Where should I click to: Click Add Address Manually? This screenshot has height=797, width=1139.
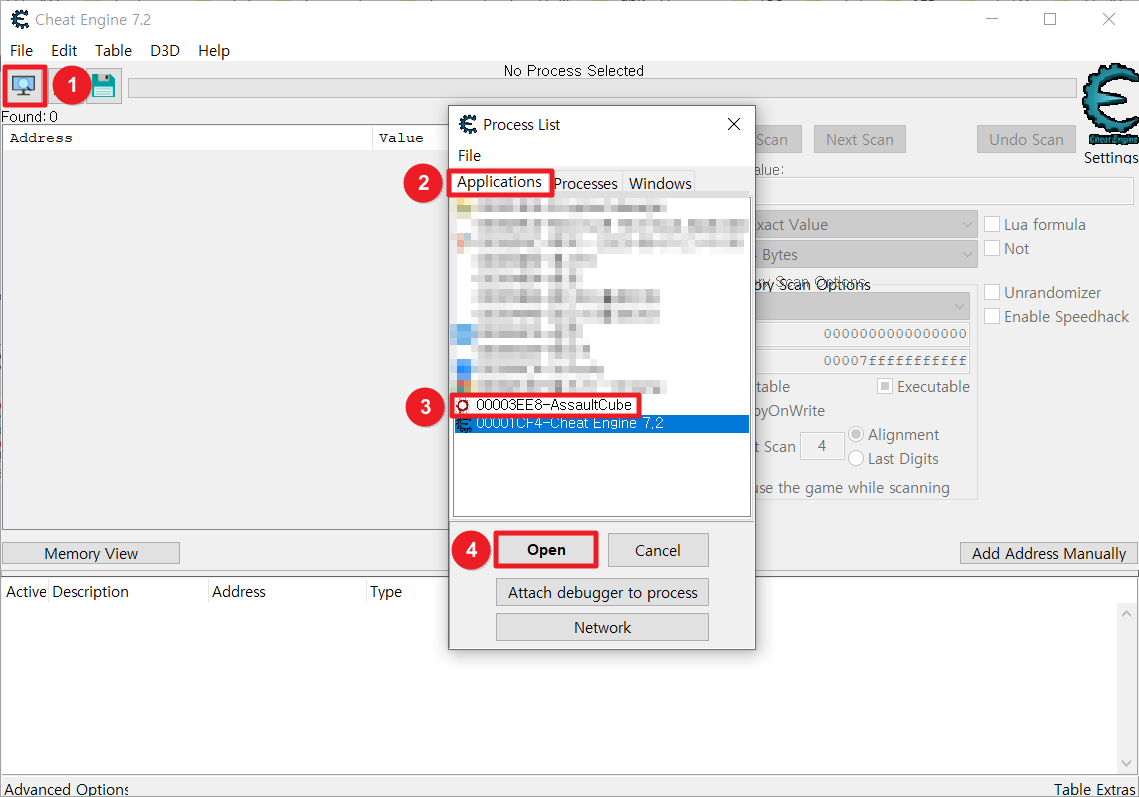pos(1048,554)
